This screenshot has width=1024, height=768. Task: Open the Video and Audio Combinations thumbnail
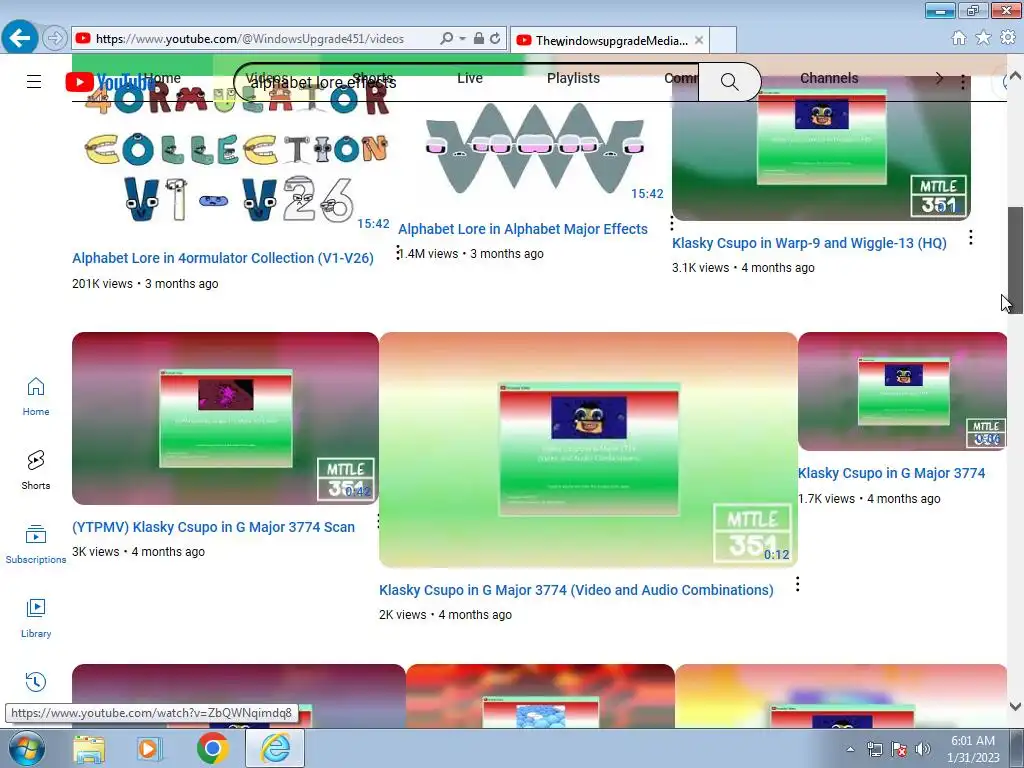coord(588,449)
